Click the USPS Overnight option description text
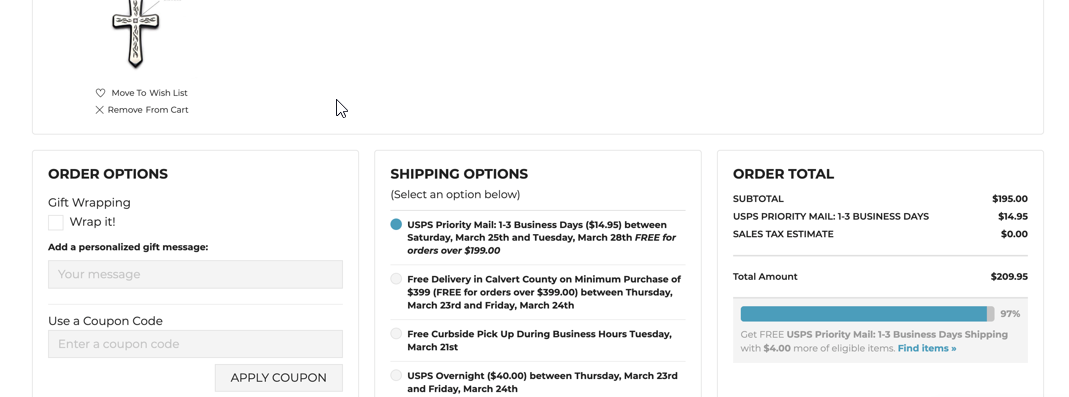1069x397 pixels. [x=543, y=382]
